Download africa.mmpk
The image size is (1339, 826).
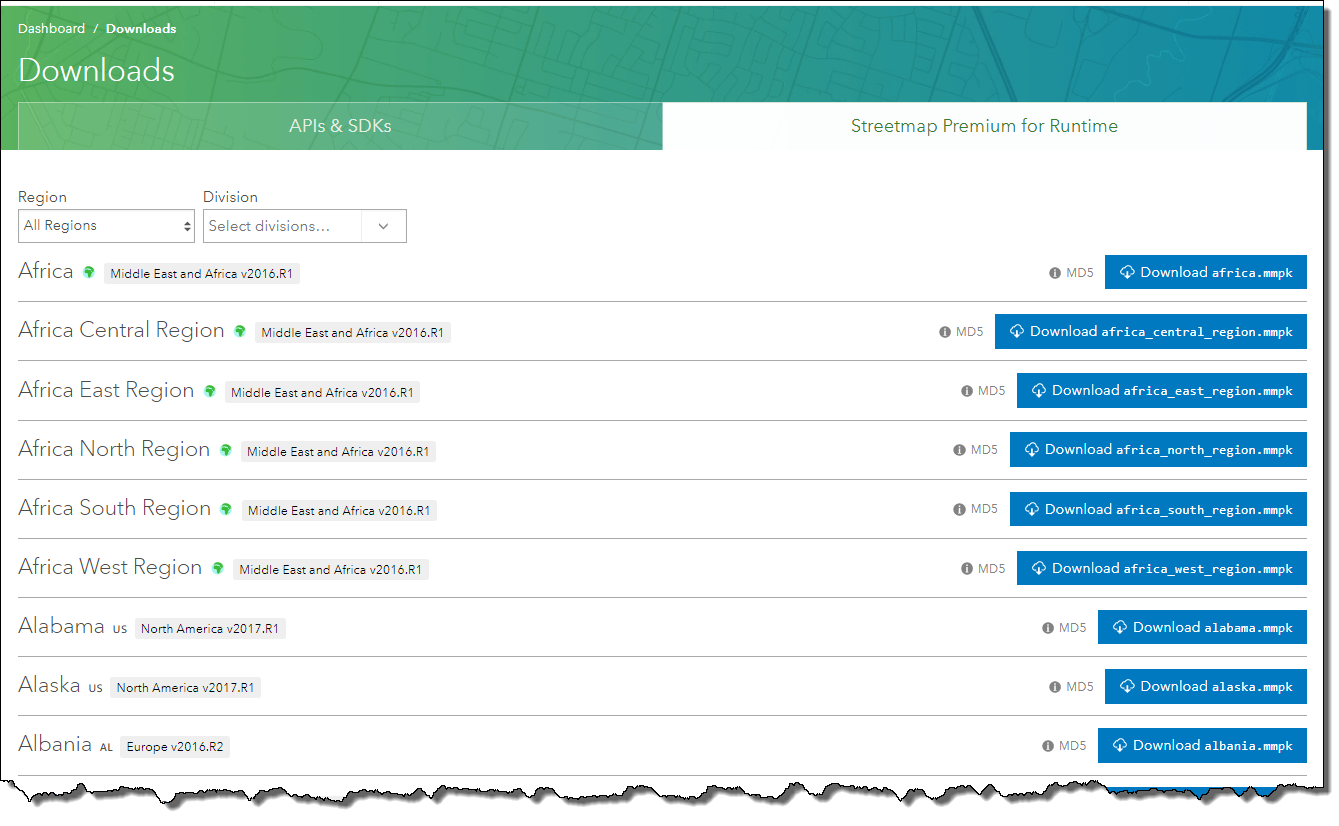[1205, 272]
